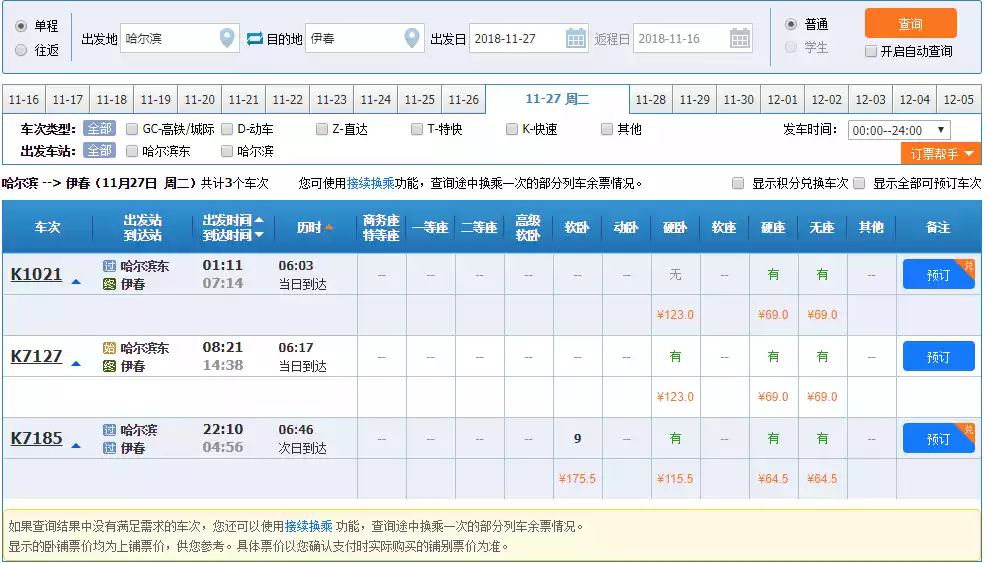985x563 pixels.
Task: Sort by 出发时间 column header arrows
Action: point(259,227)
